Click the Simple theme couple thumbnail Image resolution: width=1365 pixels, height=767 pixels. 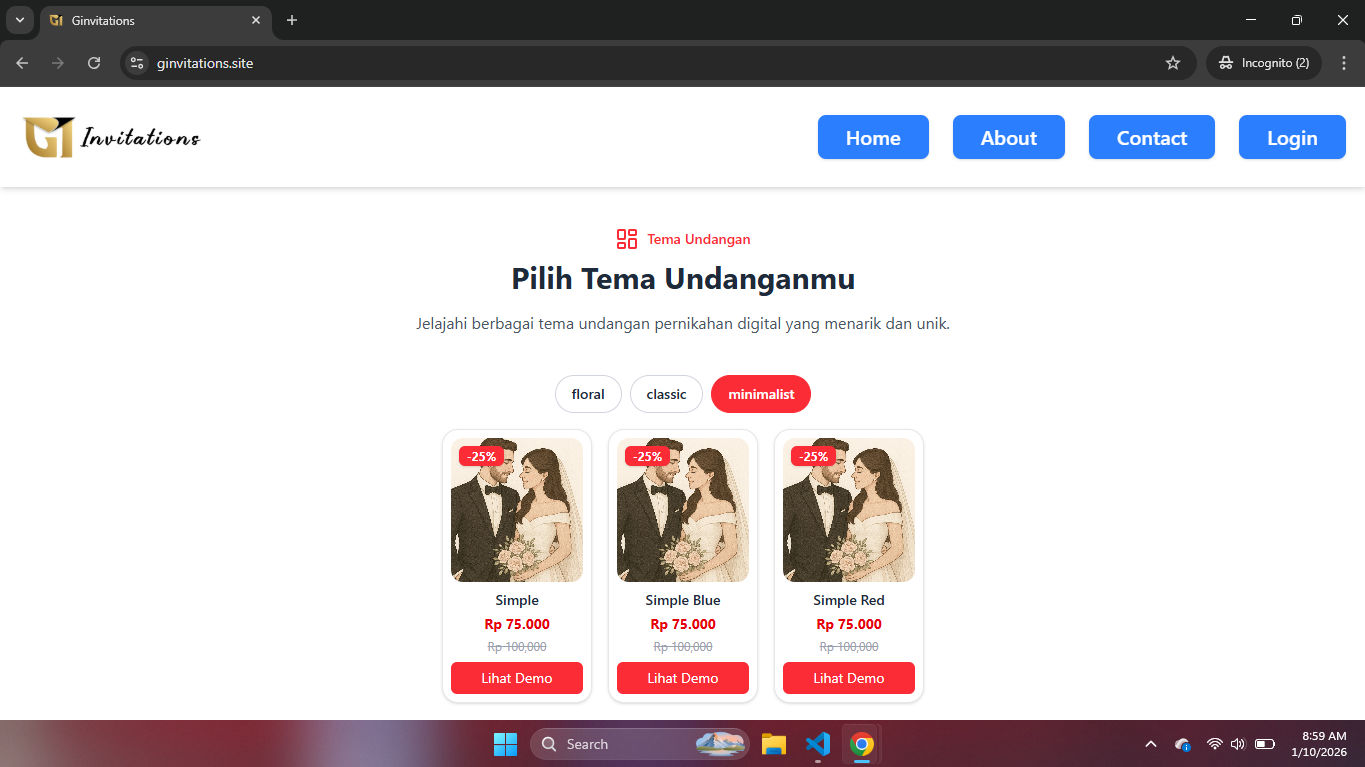517,510
